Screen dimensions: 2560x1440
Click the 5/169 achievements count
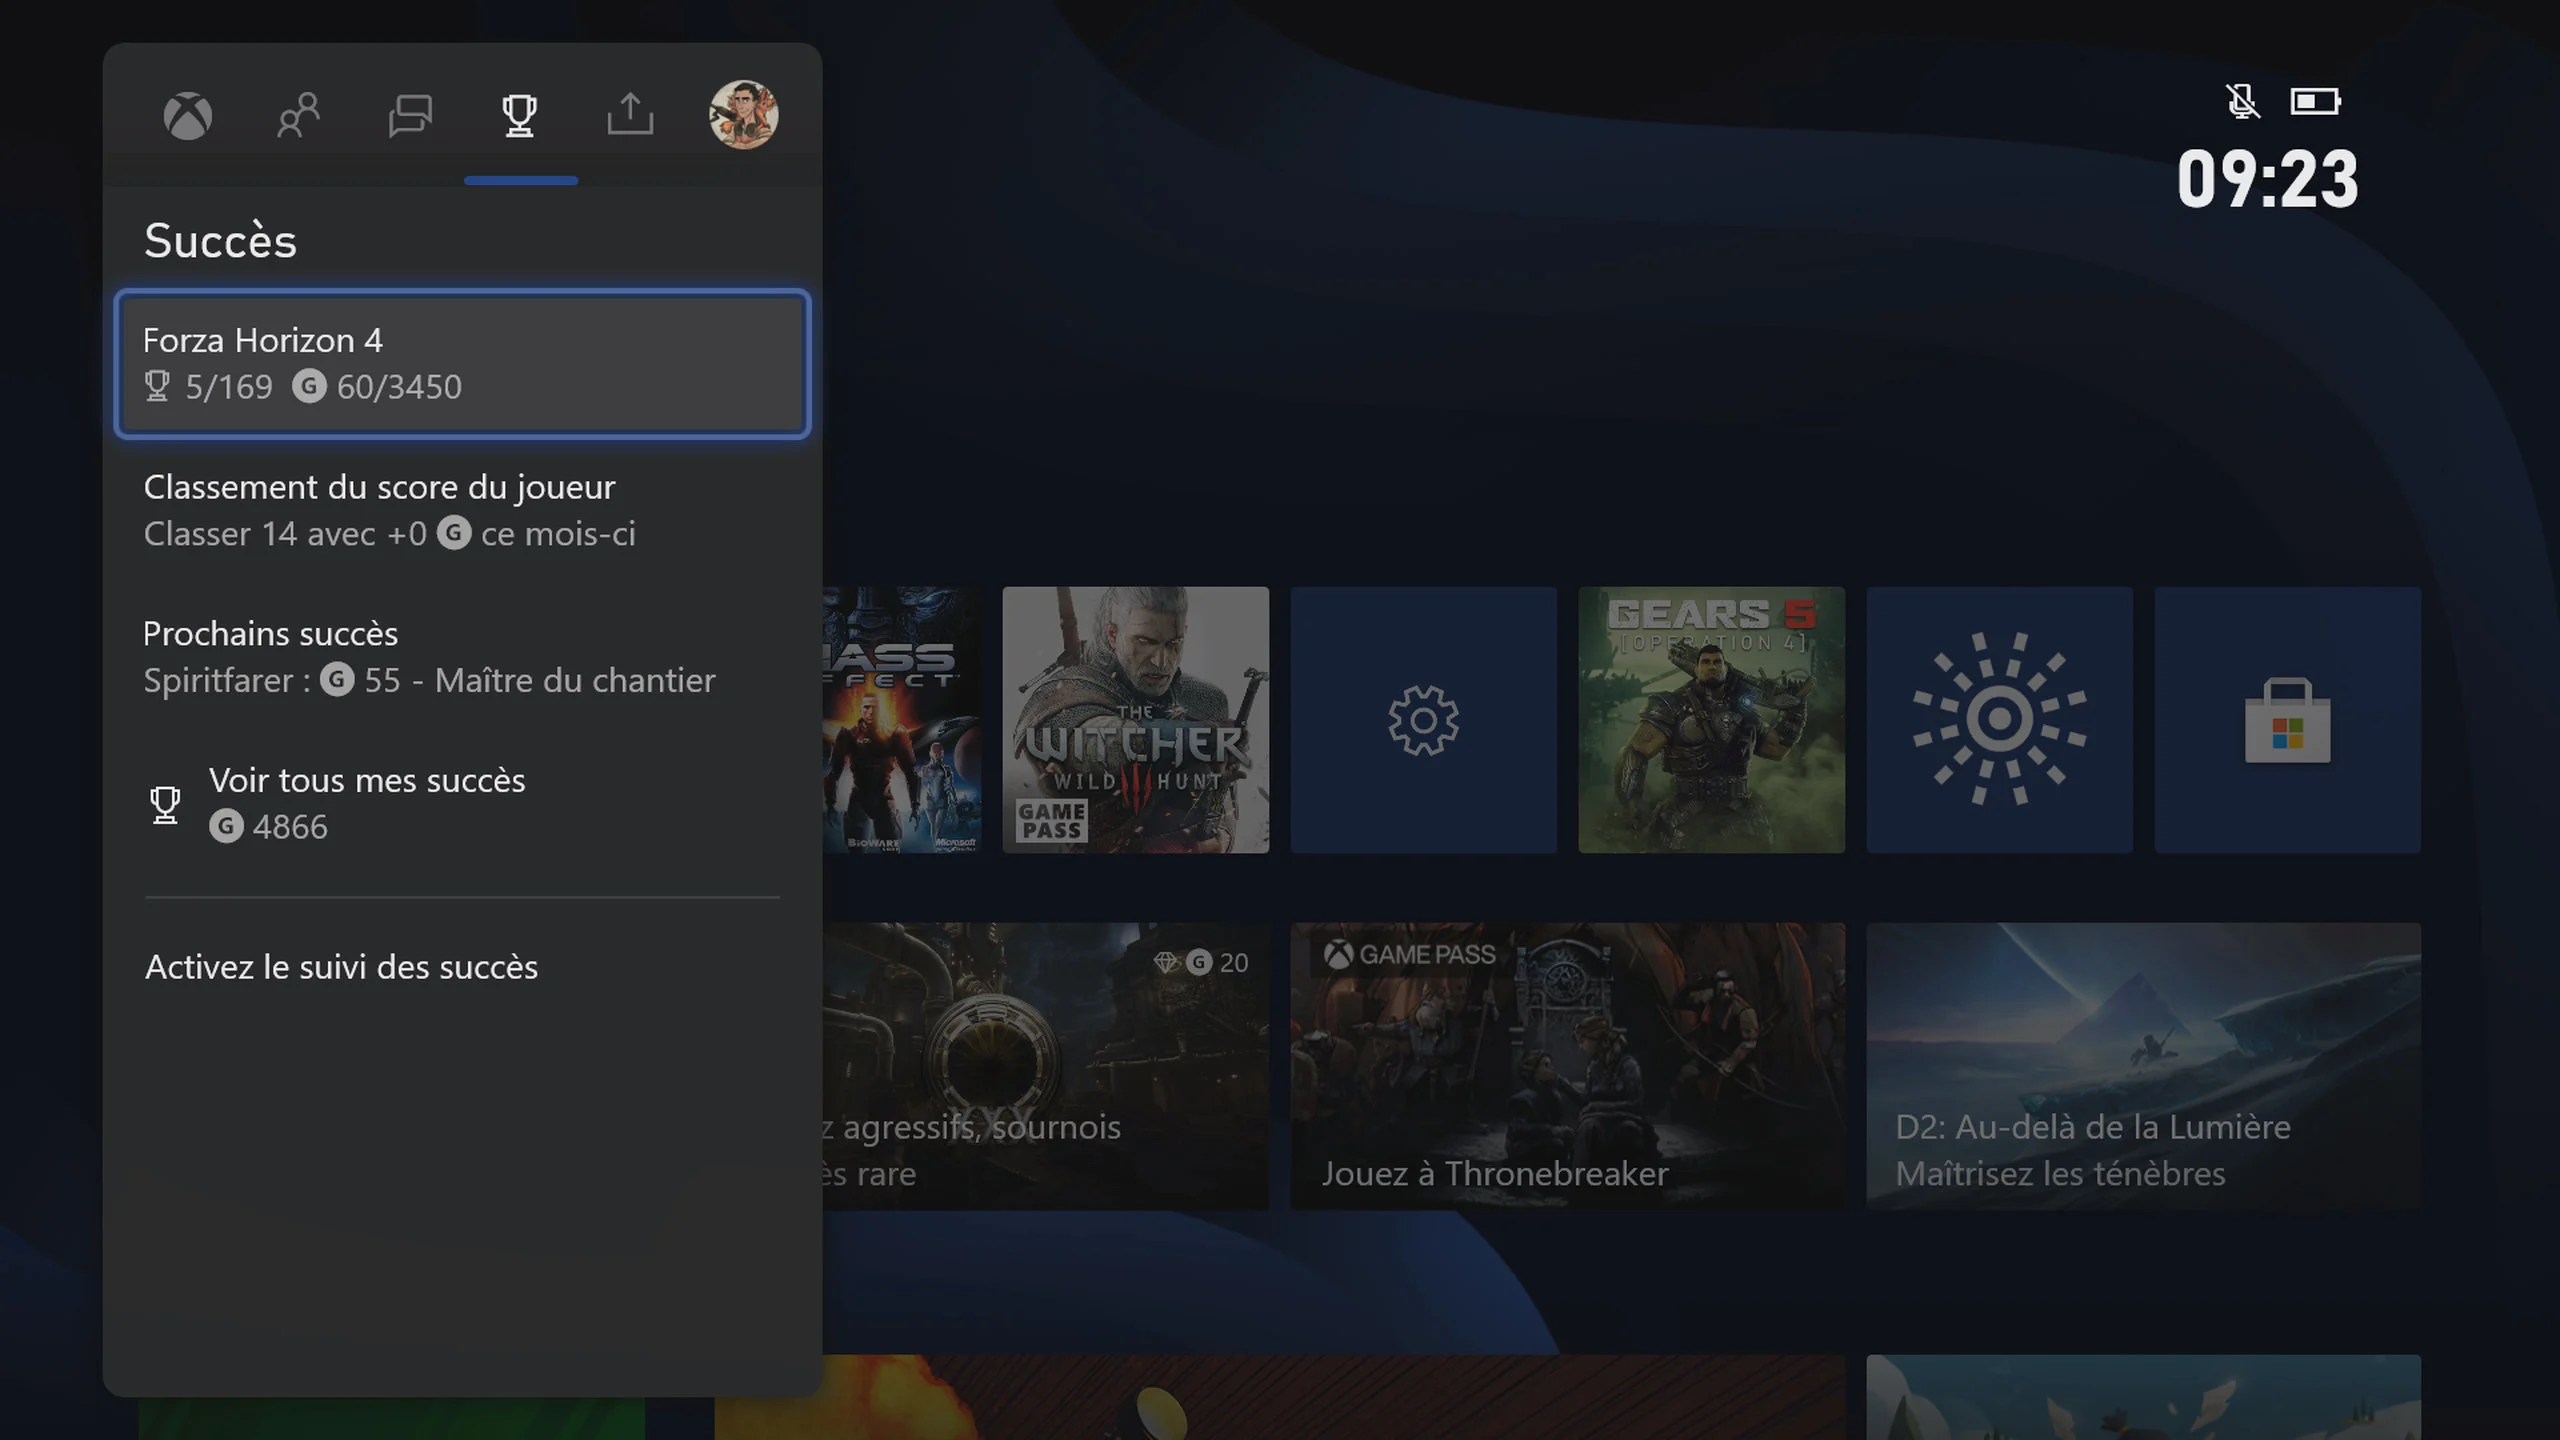(228, 387)
